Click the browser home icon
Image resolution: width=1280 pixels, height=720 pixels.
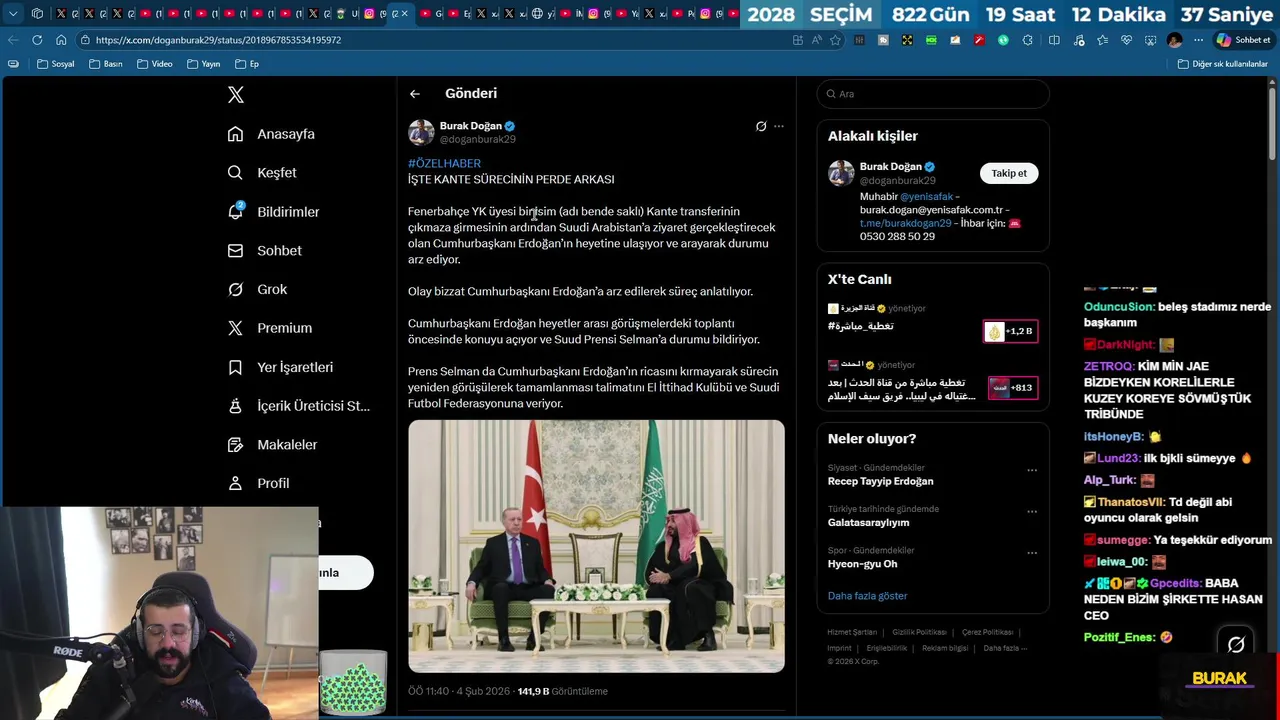61,40
